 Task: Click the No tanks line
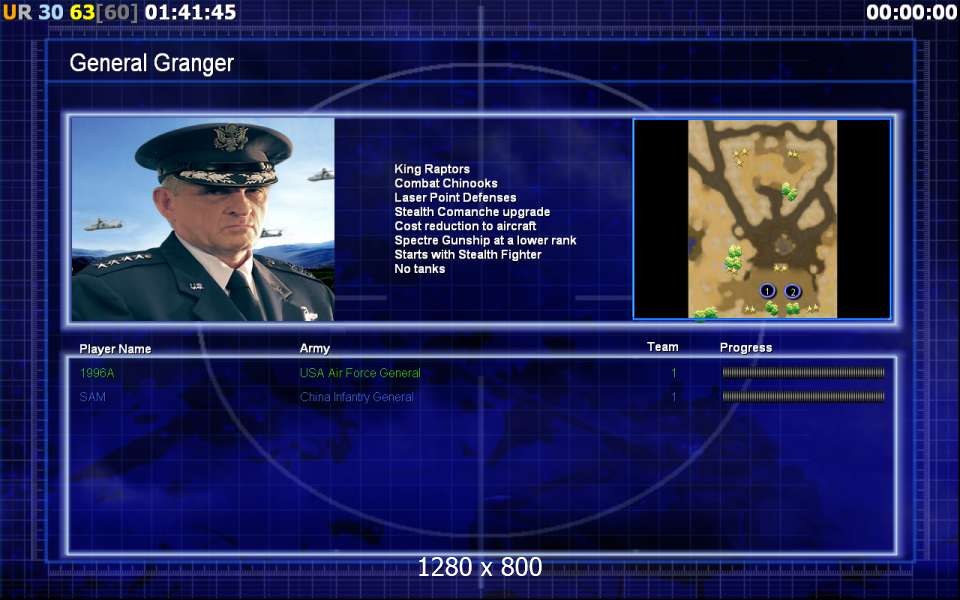419,268
